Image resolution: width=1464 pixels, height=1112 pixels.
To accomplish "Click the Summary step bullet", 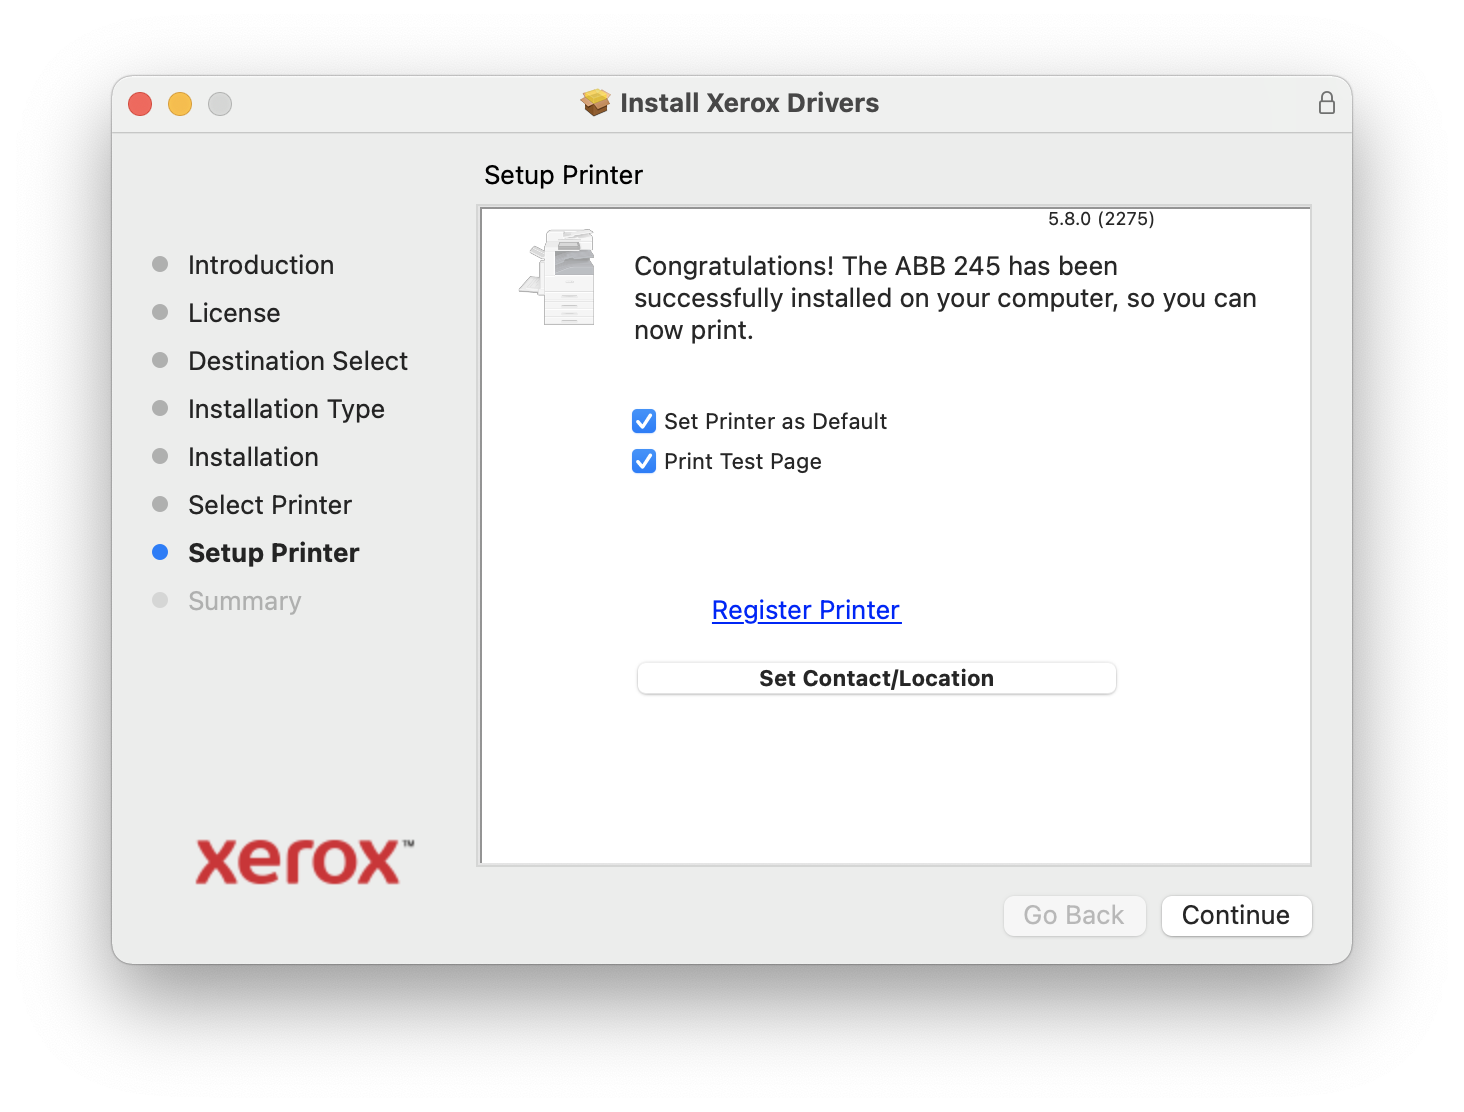I will [160, 601].
